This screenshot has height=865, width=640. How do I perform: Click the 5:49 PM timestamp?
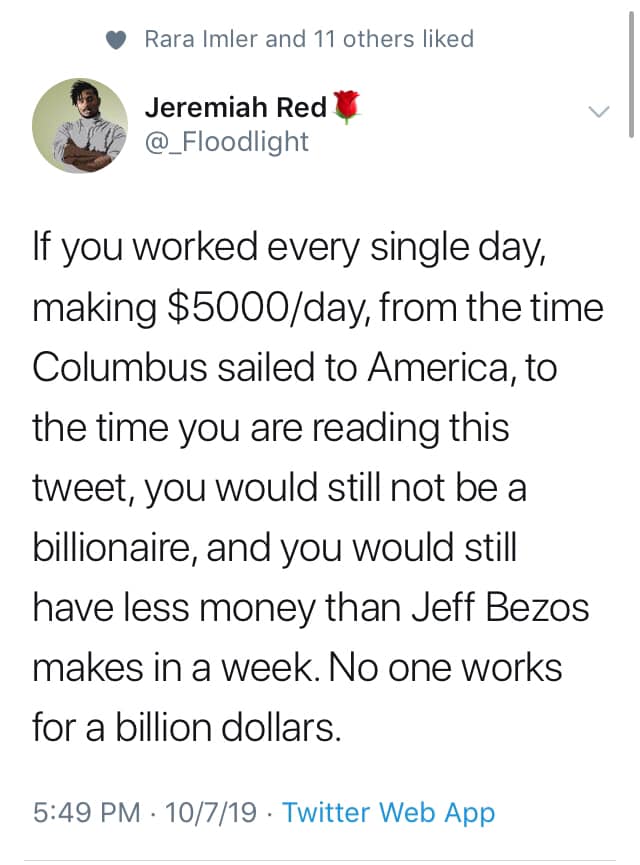tap(87, 813)
